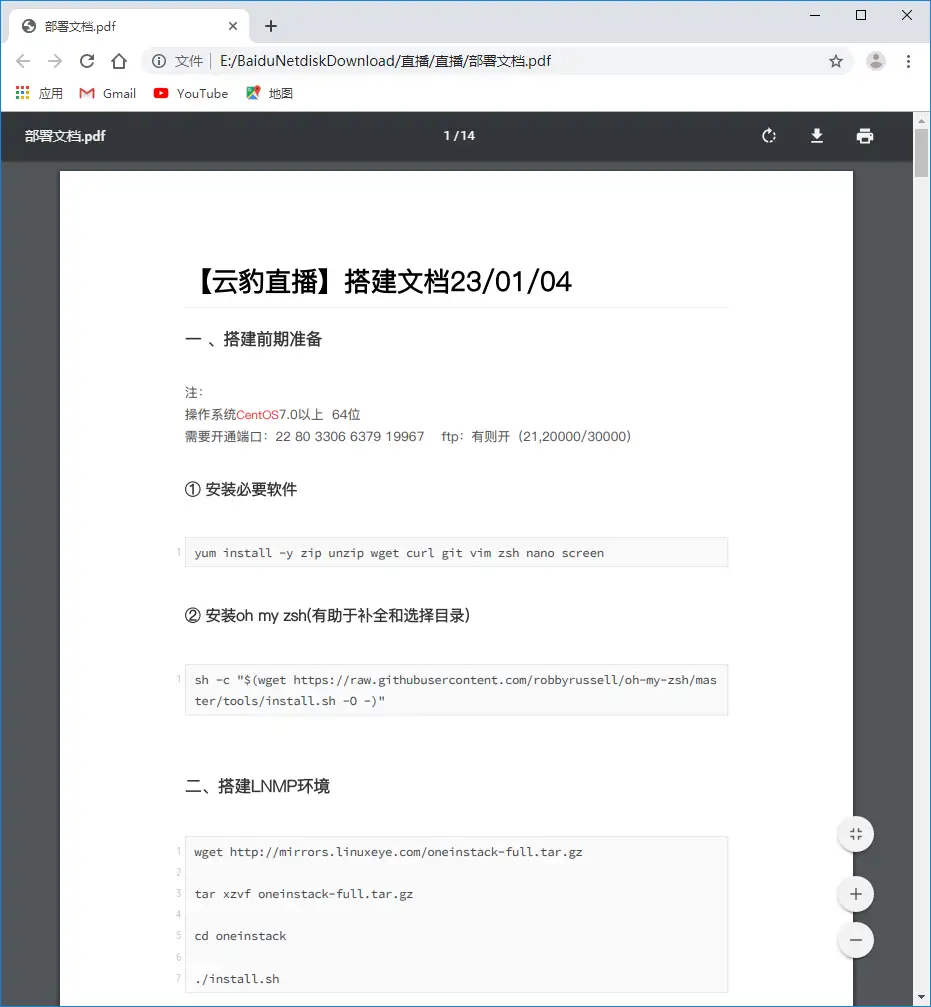Select the 部署文档.pdf tab
The width and height of the screenshot is (931, 1007).
[x=120, y=25]
